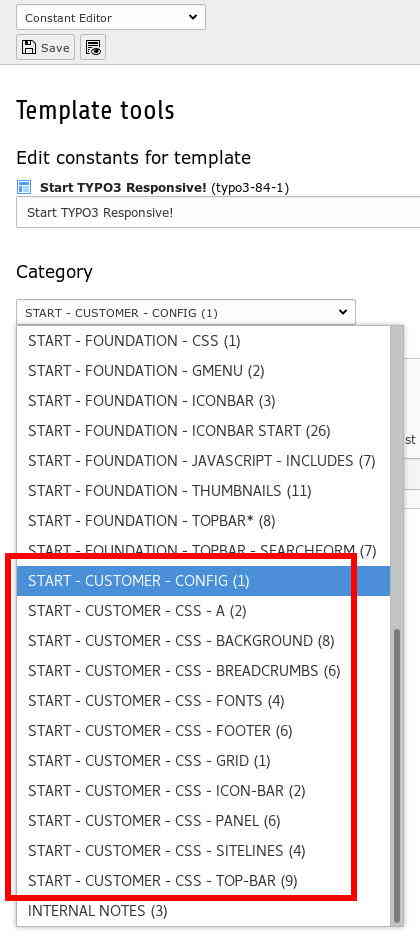The height and width of the screenshot is (943, 420).
Task: Click the view page icon beside Save
Action: (93, 48)
